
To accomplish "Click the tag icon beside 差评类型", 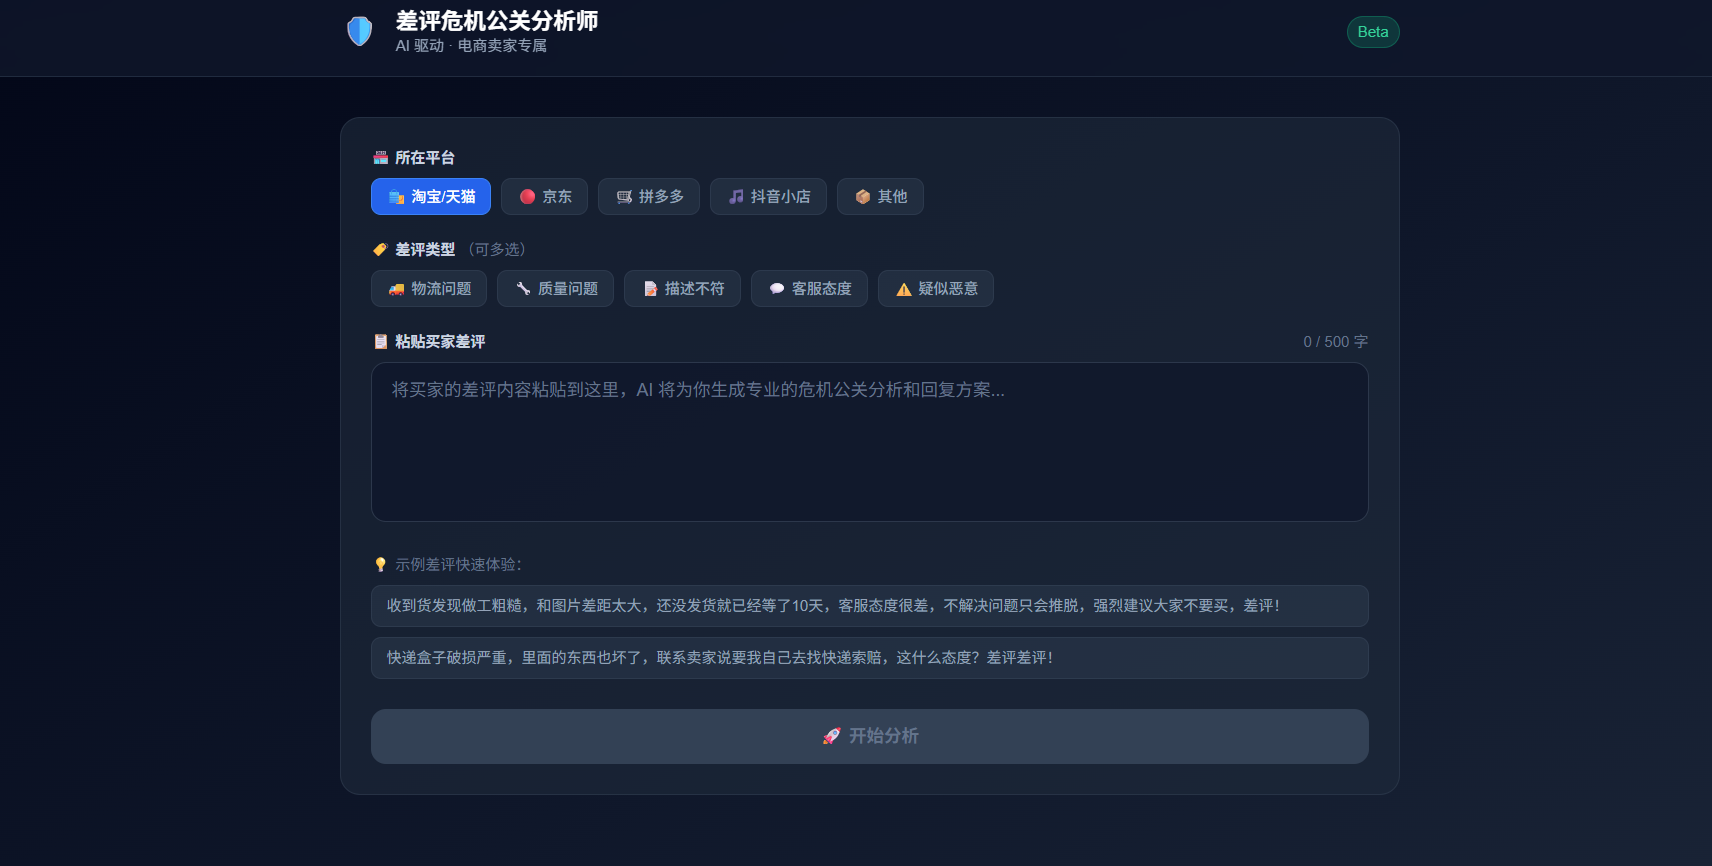I will click(380, 250).
